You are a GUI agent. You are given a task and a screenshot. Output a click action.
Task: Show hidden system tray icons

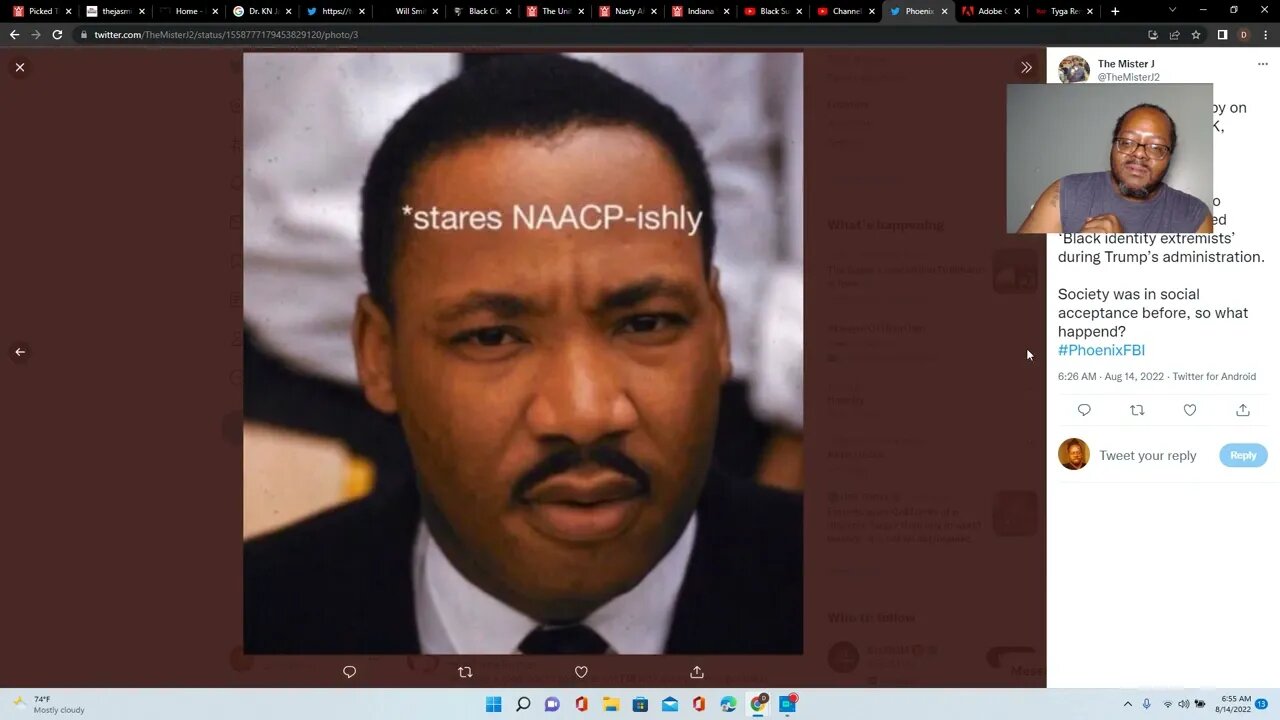1128,704
